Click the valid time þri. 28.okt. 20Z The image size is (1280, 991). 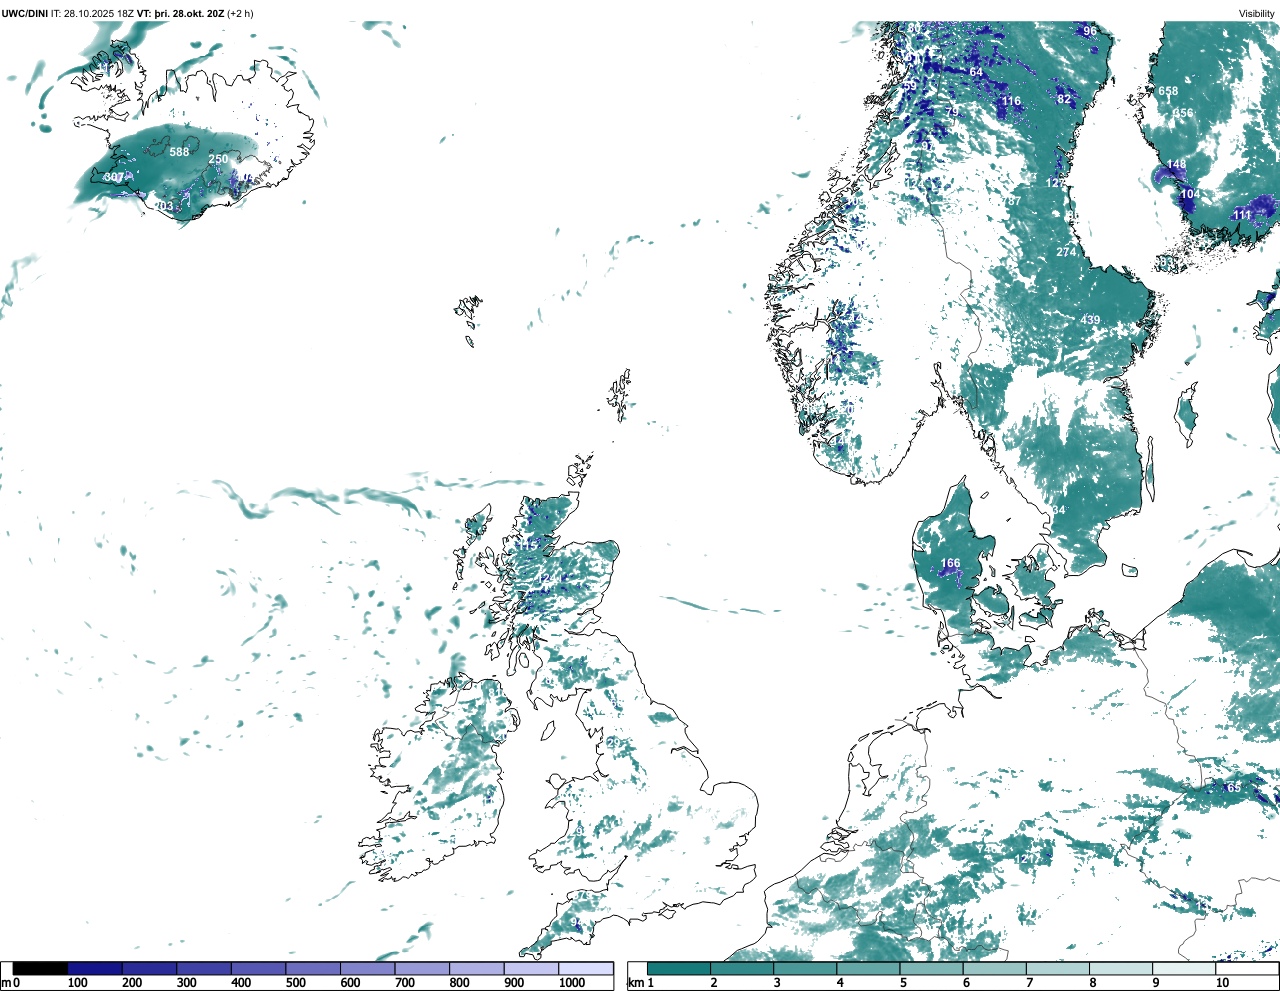189,13
